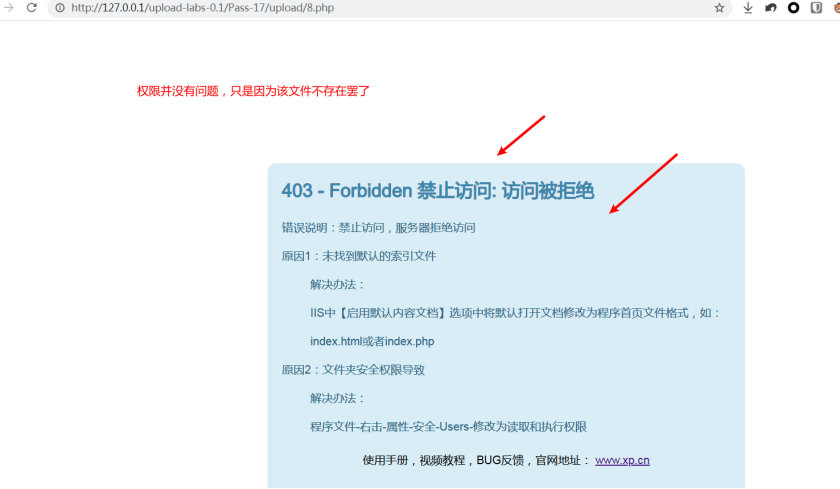
Task: Click the text index.html或者index.php
Action: point(372,341)
